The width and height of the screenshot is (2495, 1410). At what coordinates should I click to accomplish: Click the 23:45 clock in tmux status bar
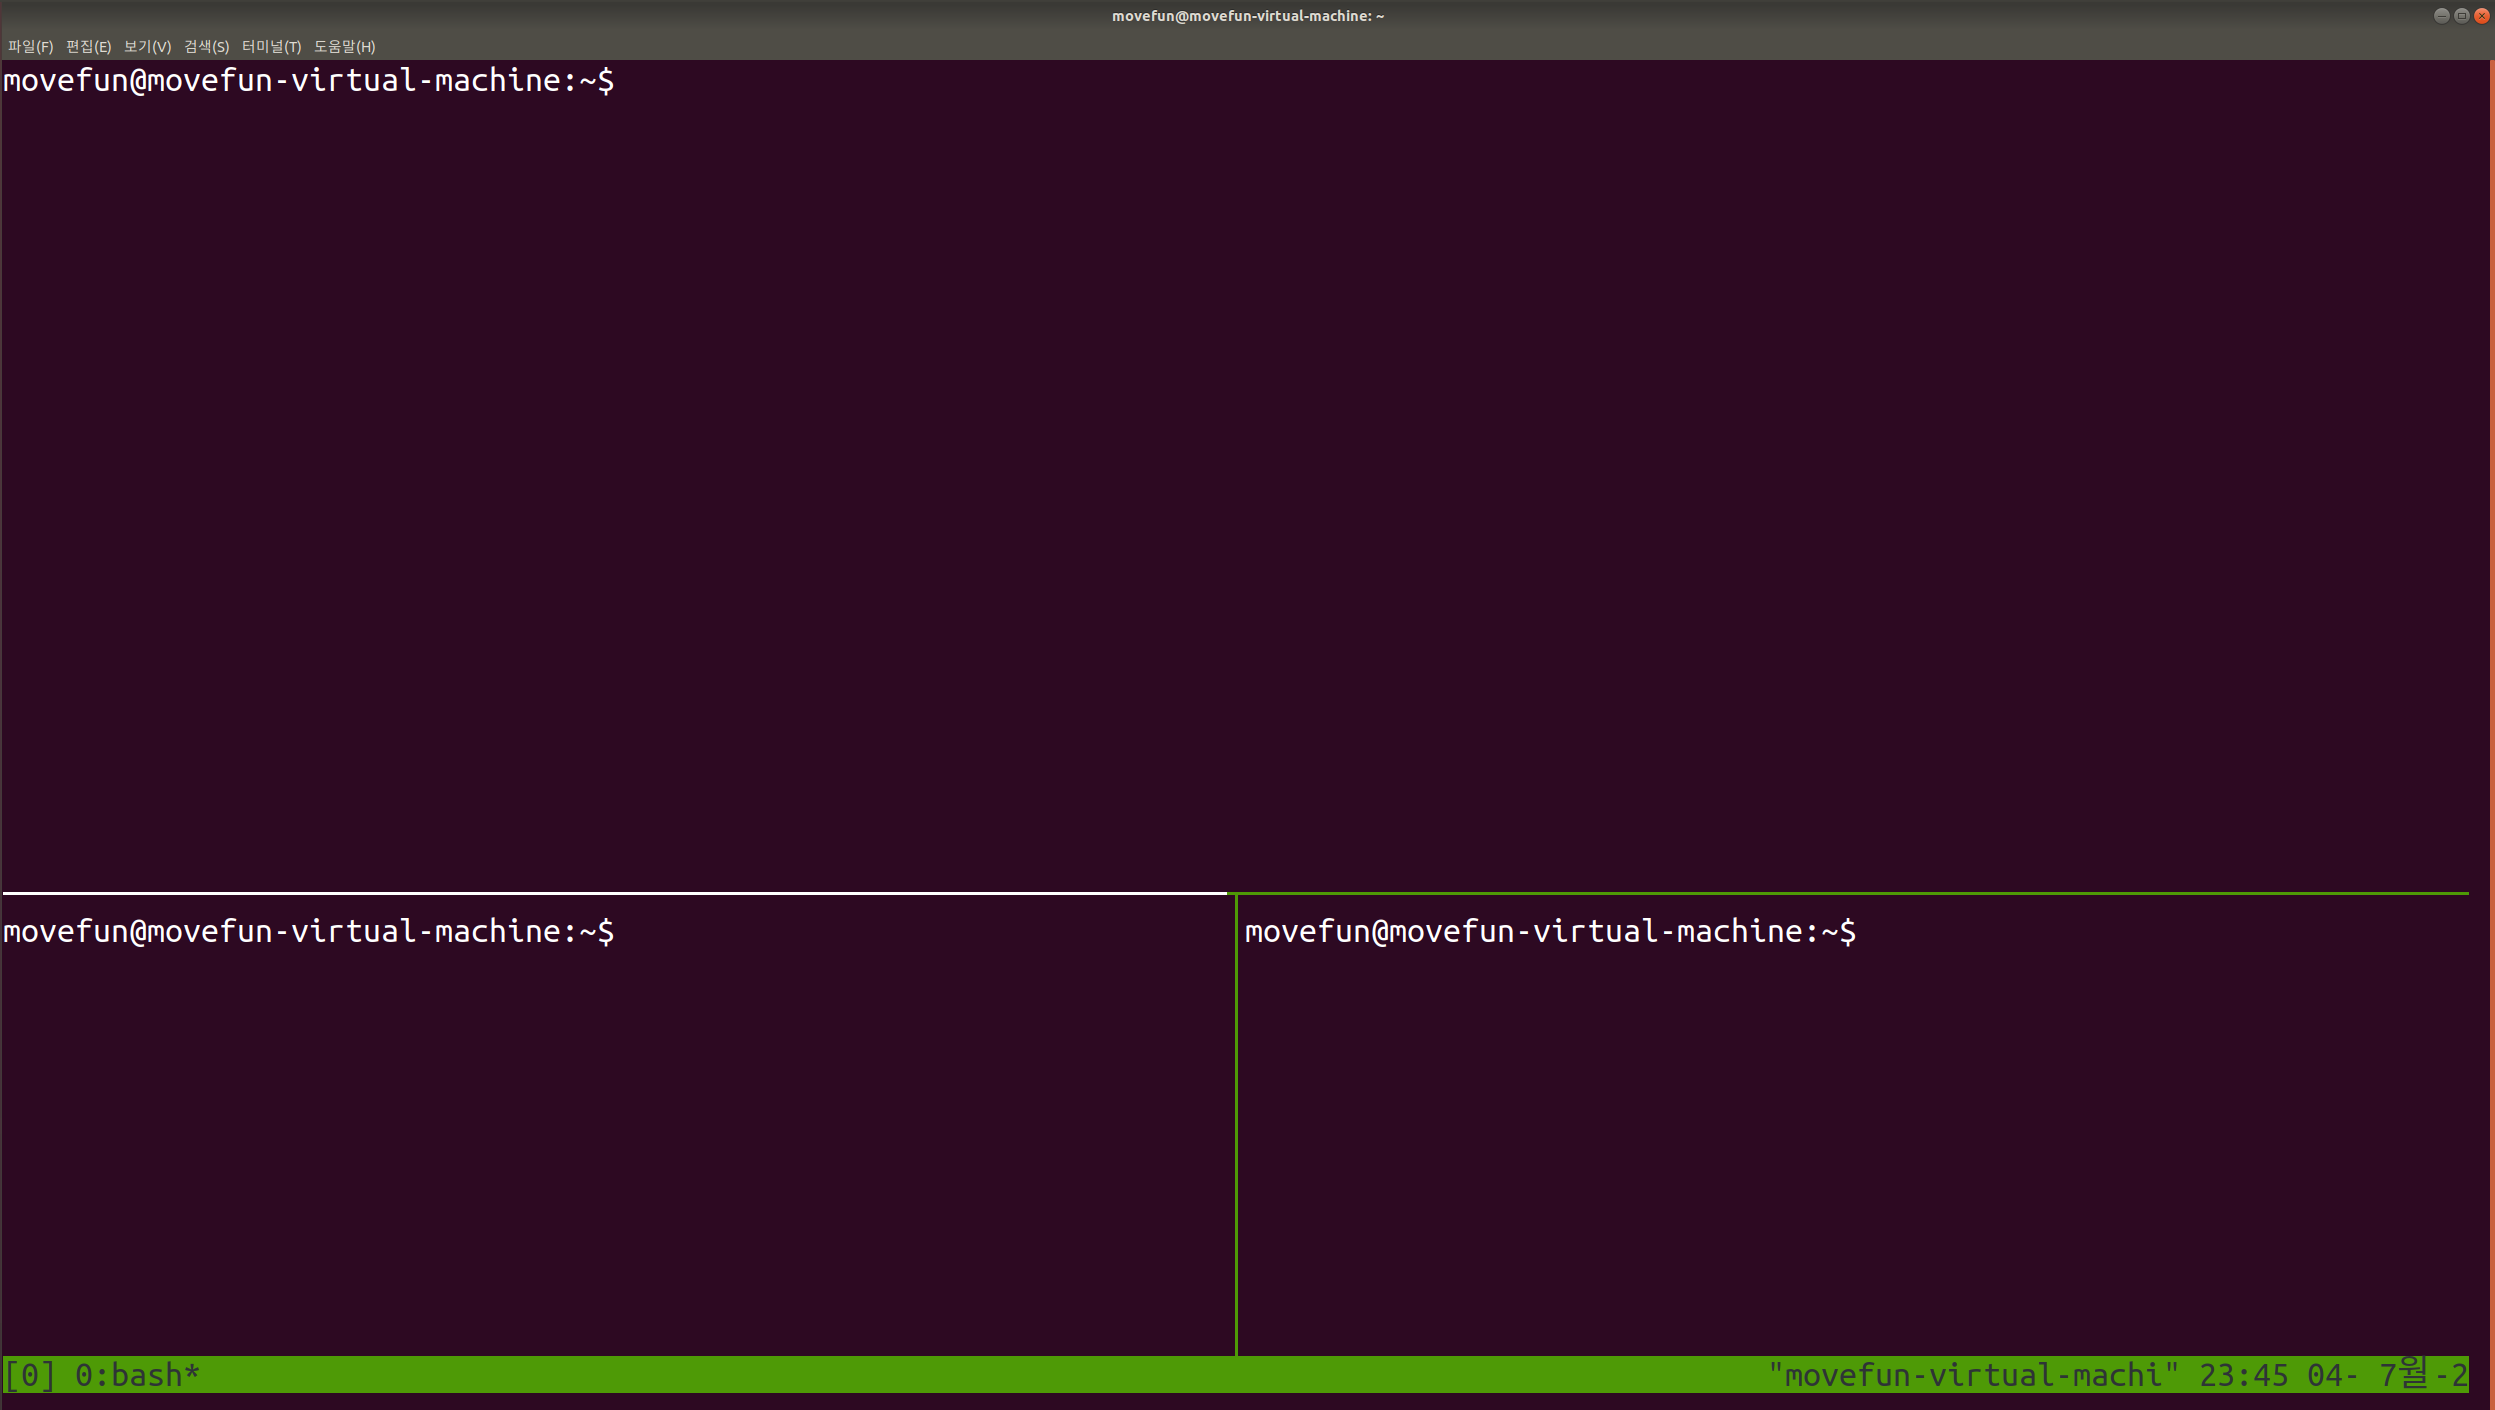coord(2243,1375)
